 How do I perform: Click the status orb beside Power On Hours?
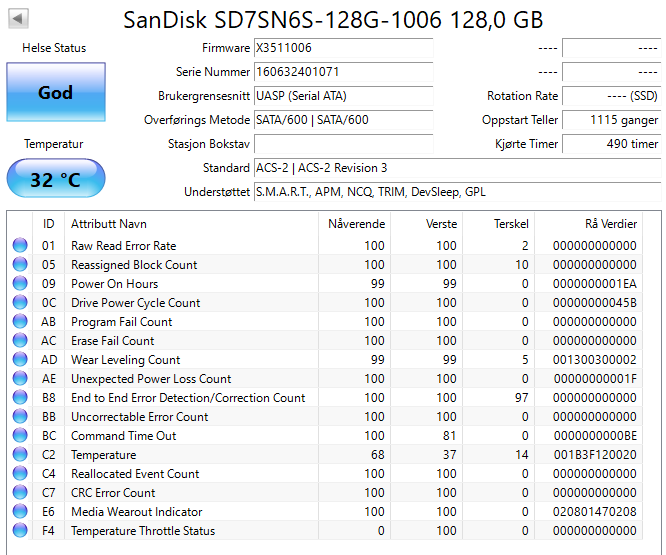click(20, 284)
